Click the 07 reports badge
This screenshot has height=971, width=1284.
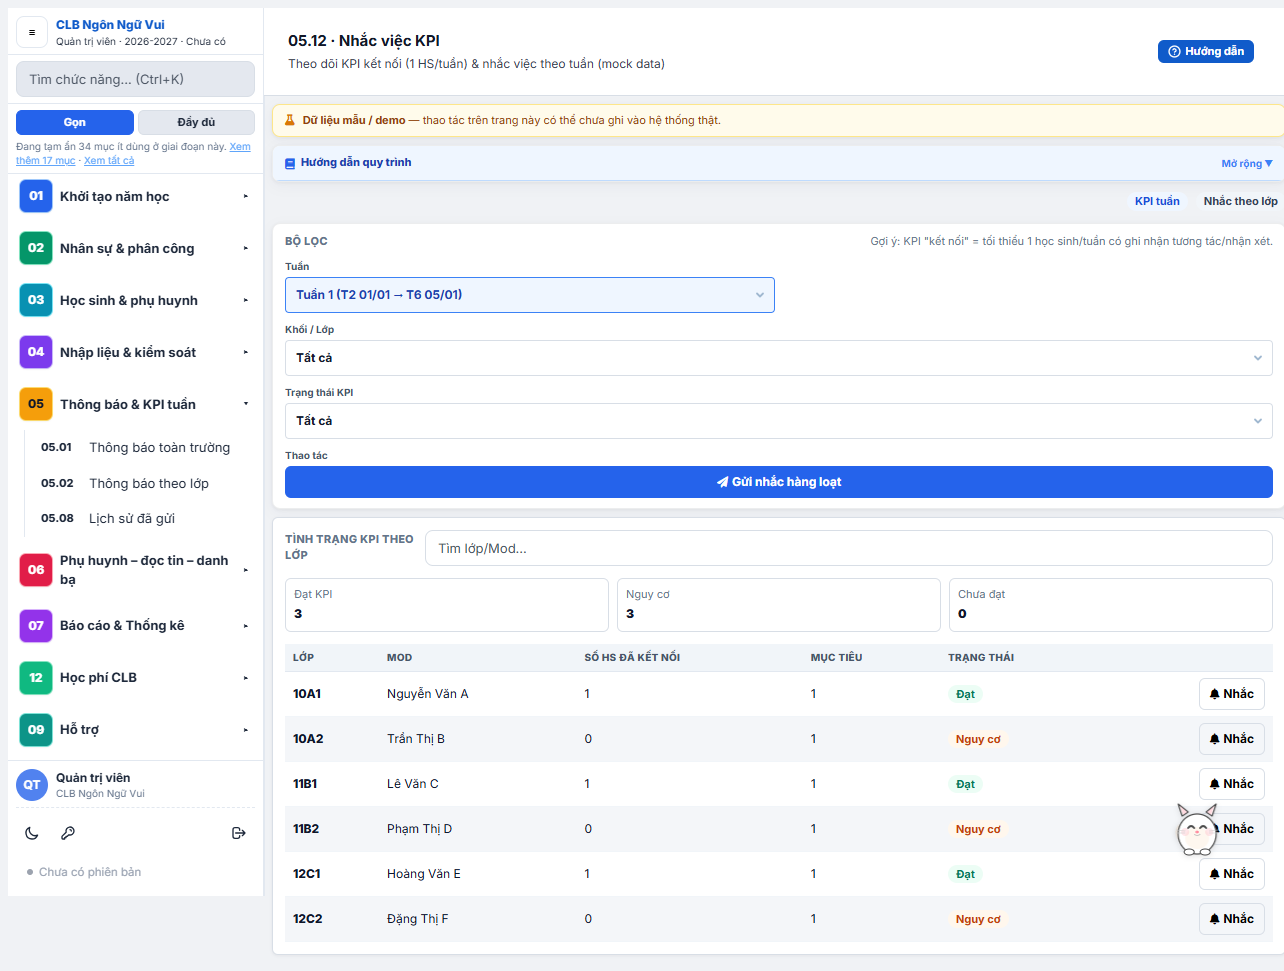pyautogui.click(x=36, y=626)
